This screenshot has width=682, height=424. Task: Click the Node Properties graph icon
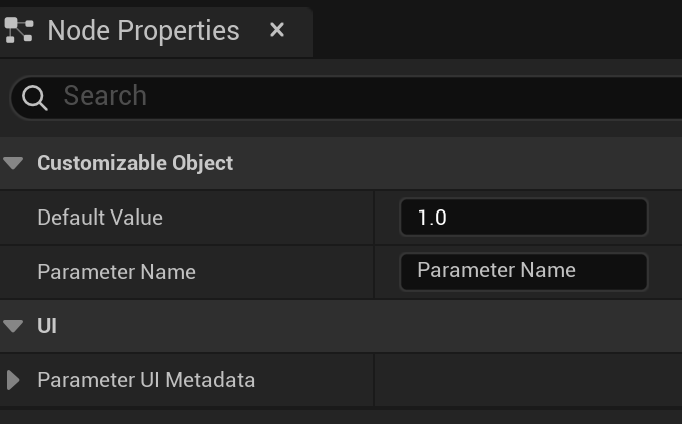(19, 30)
